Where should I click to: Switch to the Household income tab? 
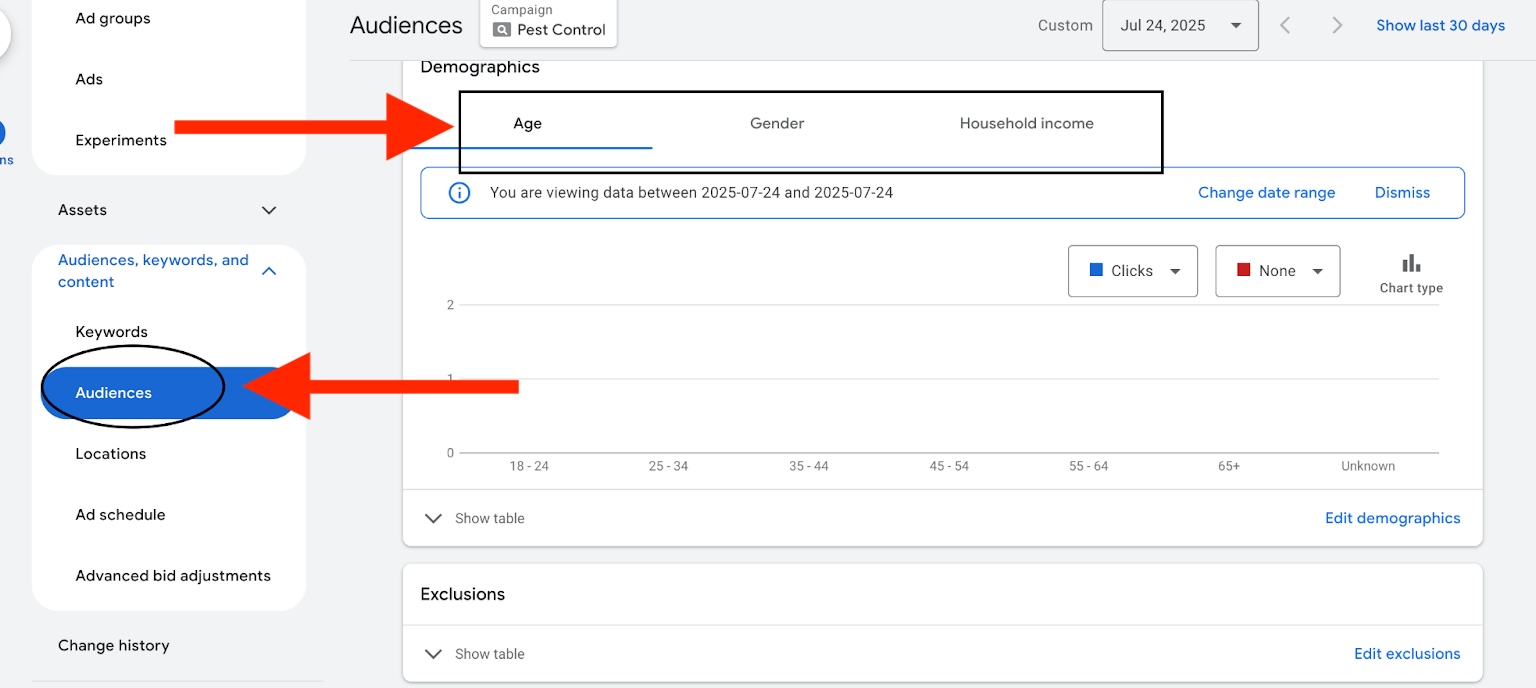pos(1026,124)
